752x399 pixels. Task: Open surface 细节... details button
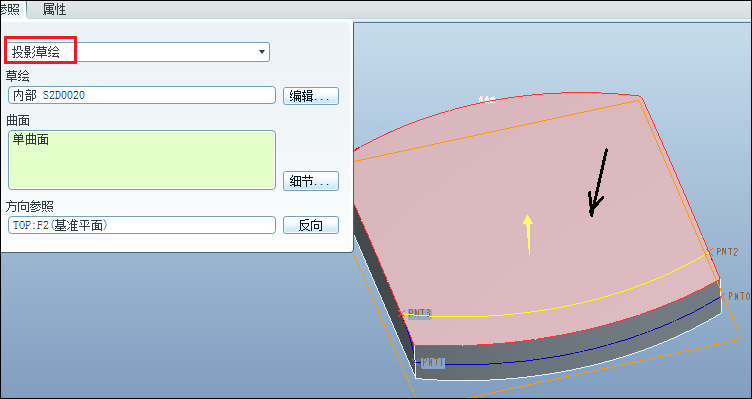pyautogui.click(x=311, y=181)
